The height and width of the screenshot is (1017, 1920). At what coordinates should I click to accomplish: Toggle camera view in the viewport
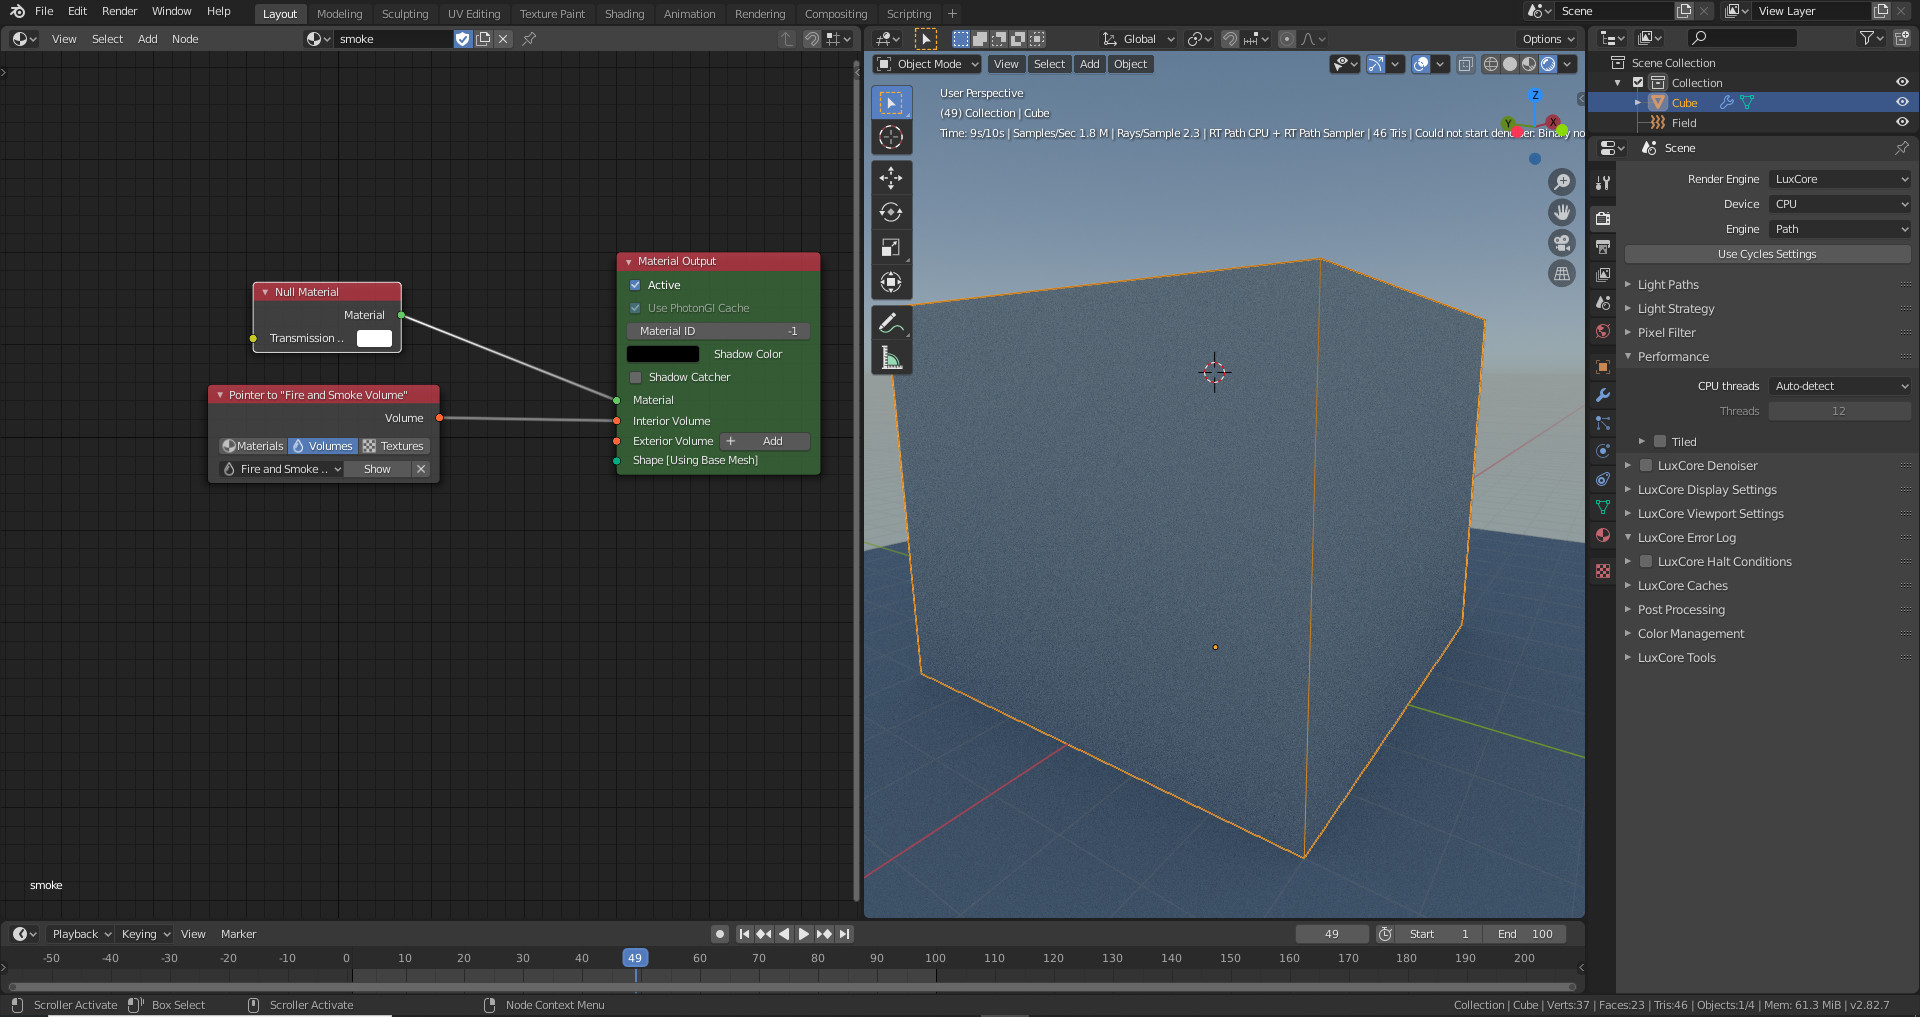[x=1561, y=243]
